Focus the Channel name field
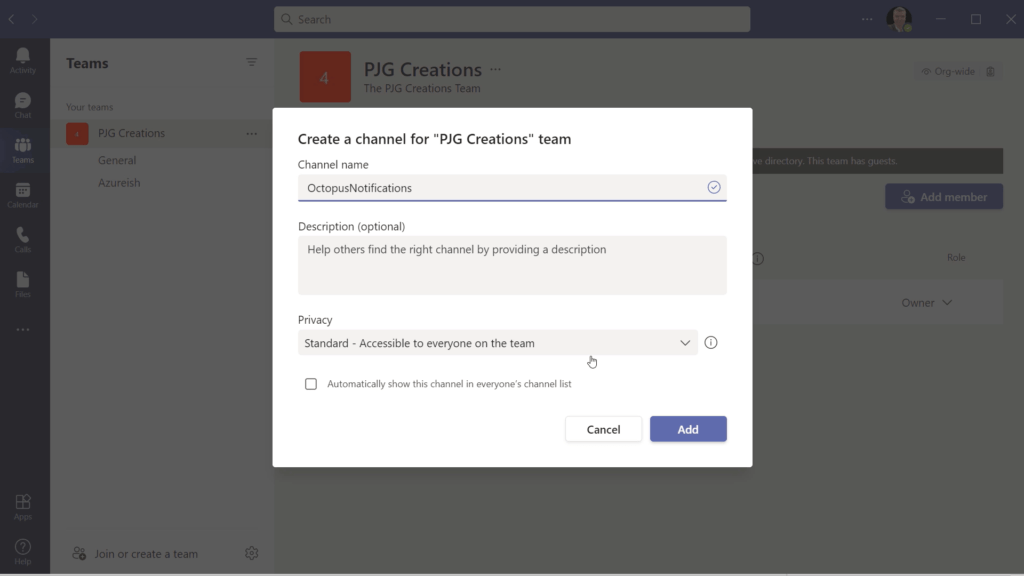The height and width of the screenshot is (576, 1024). click(x=512, y=188)
